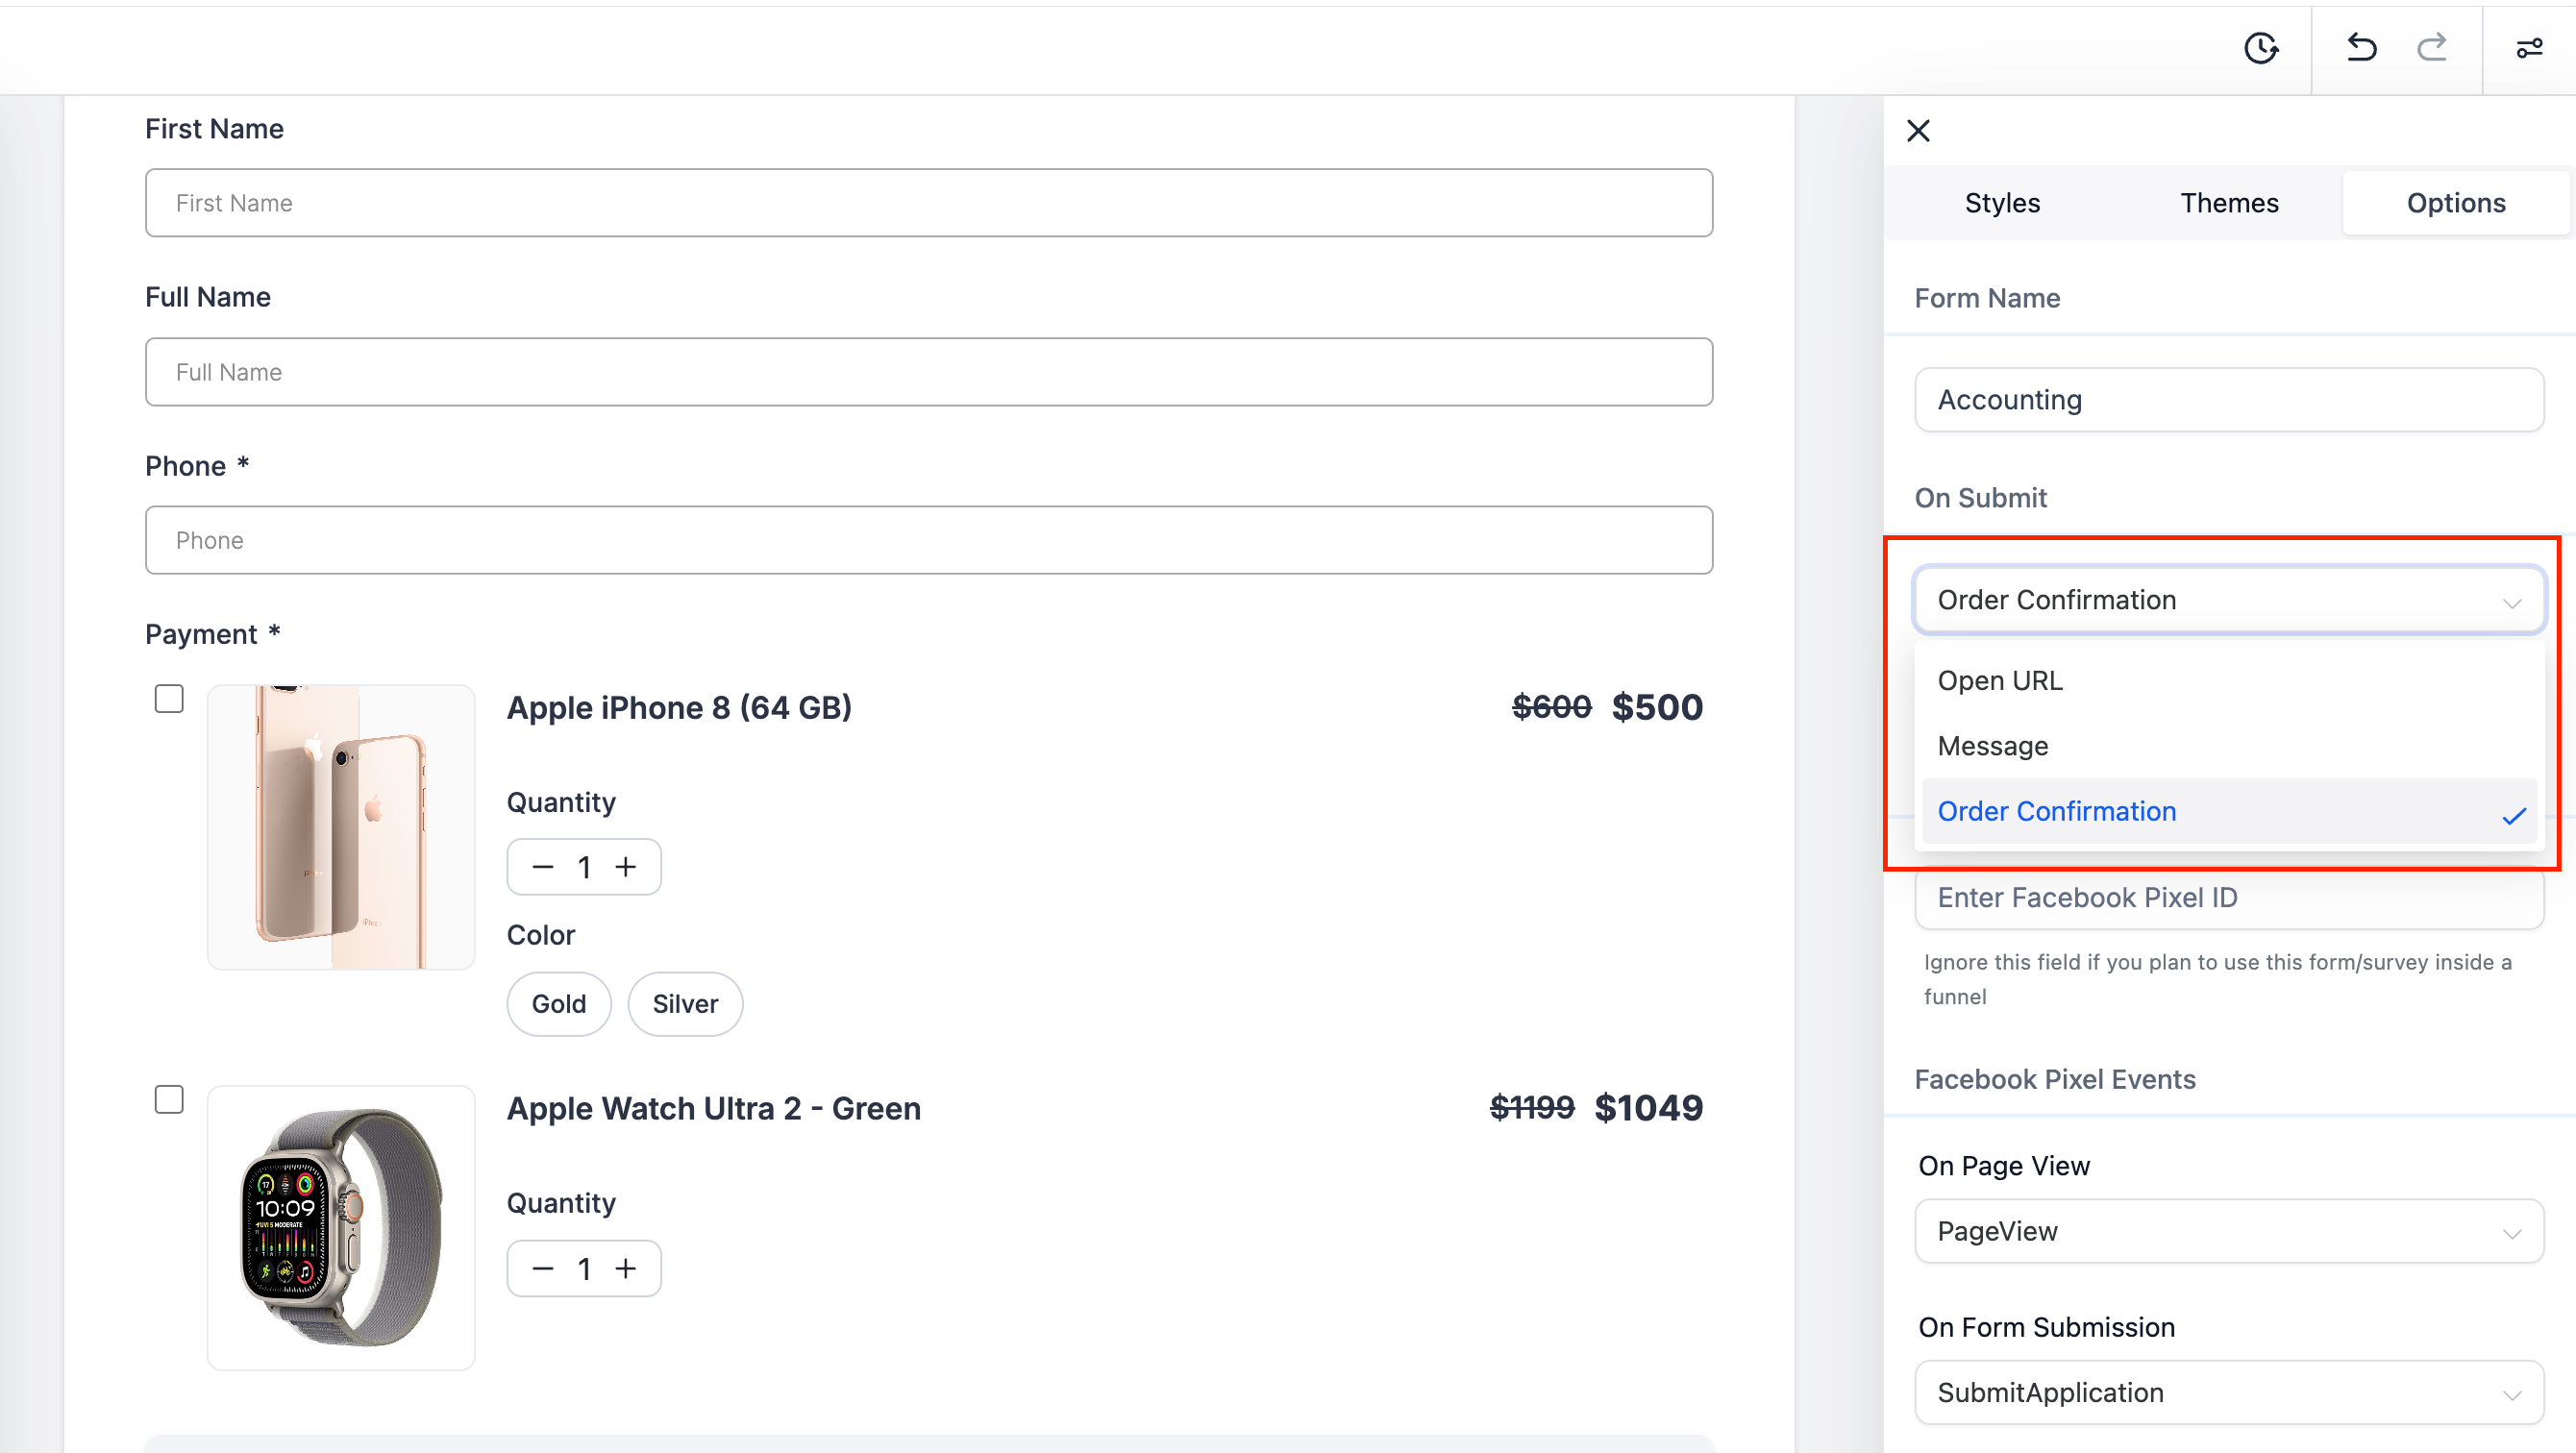The width and height of the screenshot is (2576, 1453).
Task: Close the options side panel
Action: (1918, 131)
